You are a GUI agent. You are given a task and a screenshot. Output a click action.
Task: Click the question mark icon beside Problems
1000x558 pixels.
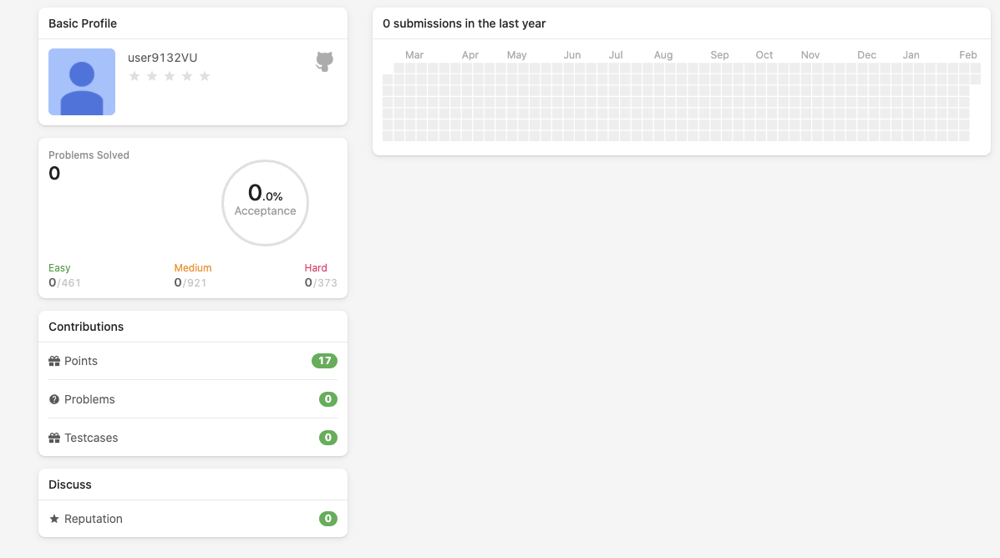pyautogui.click(x=54, y=399)
